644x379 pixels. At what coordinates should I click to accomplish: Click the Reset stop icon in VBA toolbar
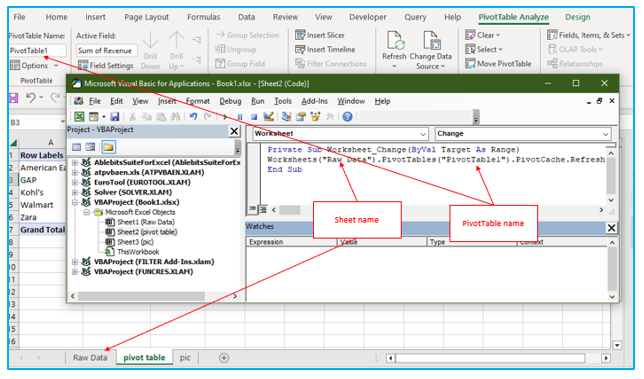point(254,117)
